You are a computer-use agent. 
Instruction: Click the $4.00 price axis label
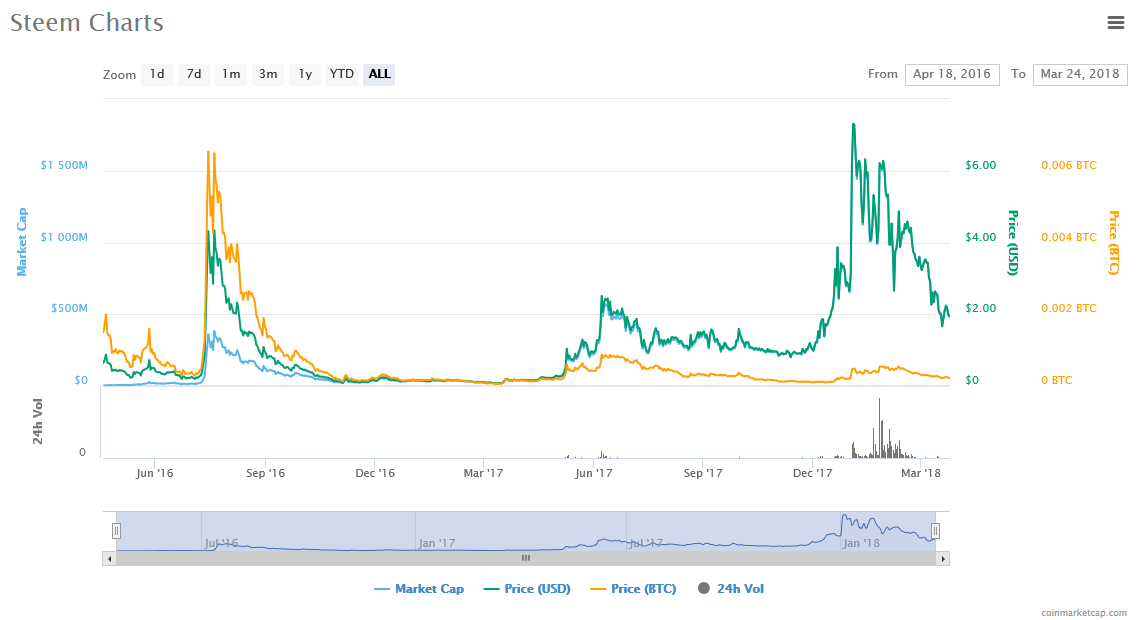pyautogui.click(x=980, y=237)
